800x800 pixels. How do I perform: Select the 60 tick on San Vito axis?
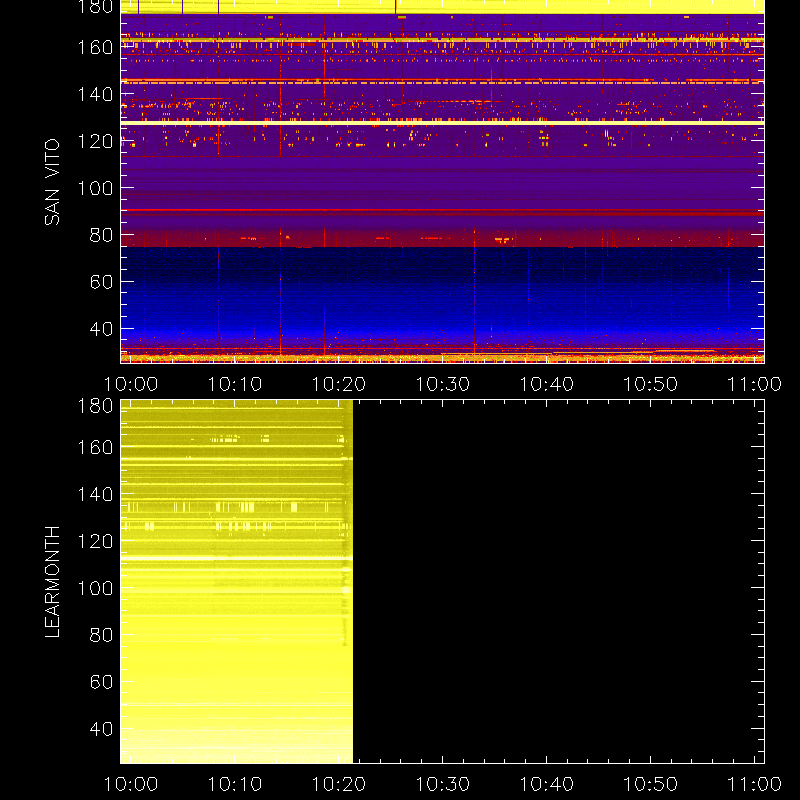[x=101, y=282]
